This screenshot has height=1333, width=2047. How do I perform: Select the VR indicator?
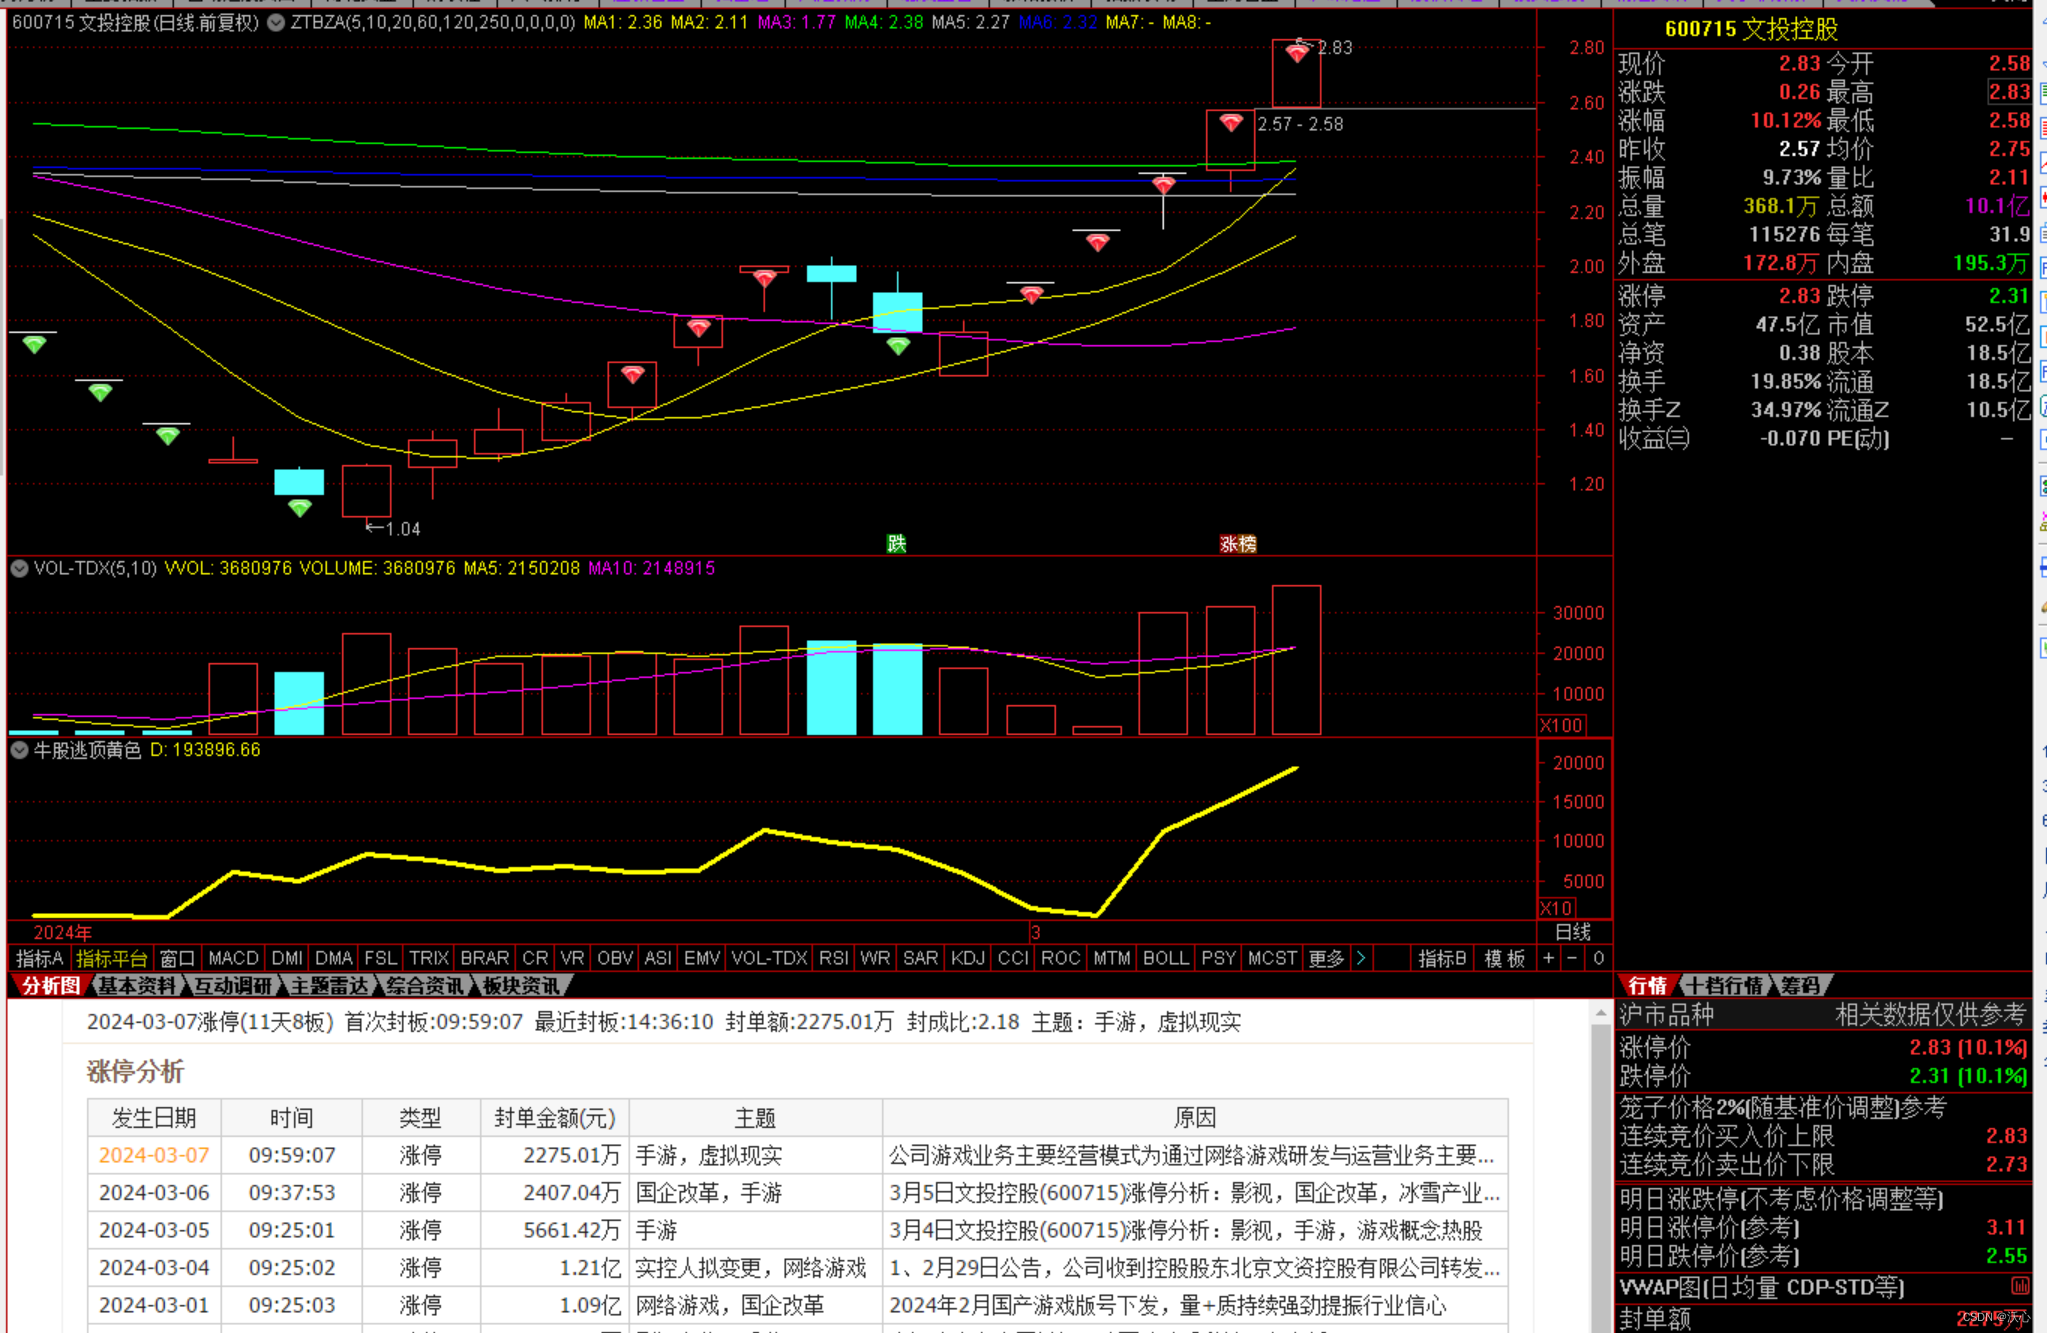pos(573,958)
